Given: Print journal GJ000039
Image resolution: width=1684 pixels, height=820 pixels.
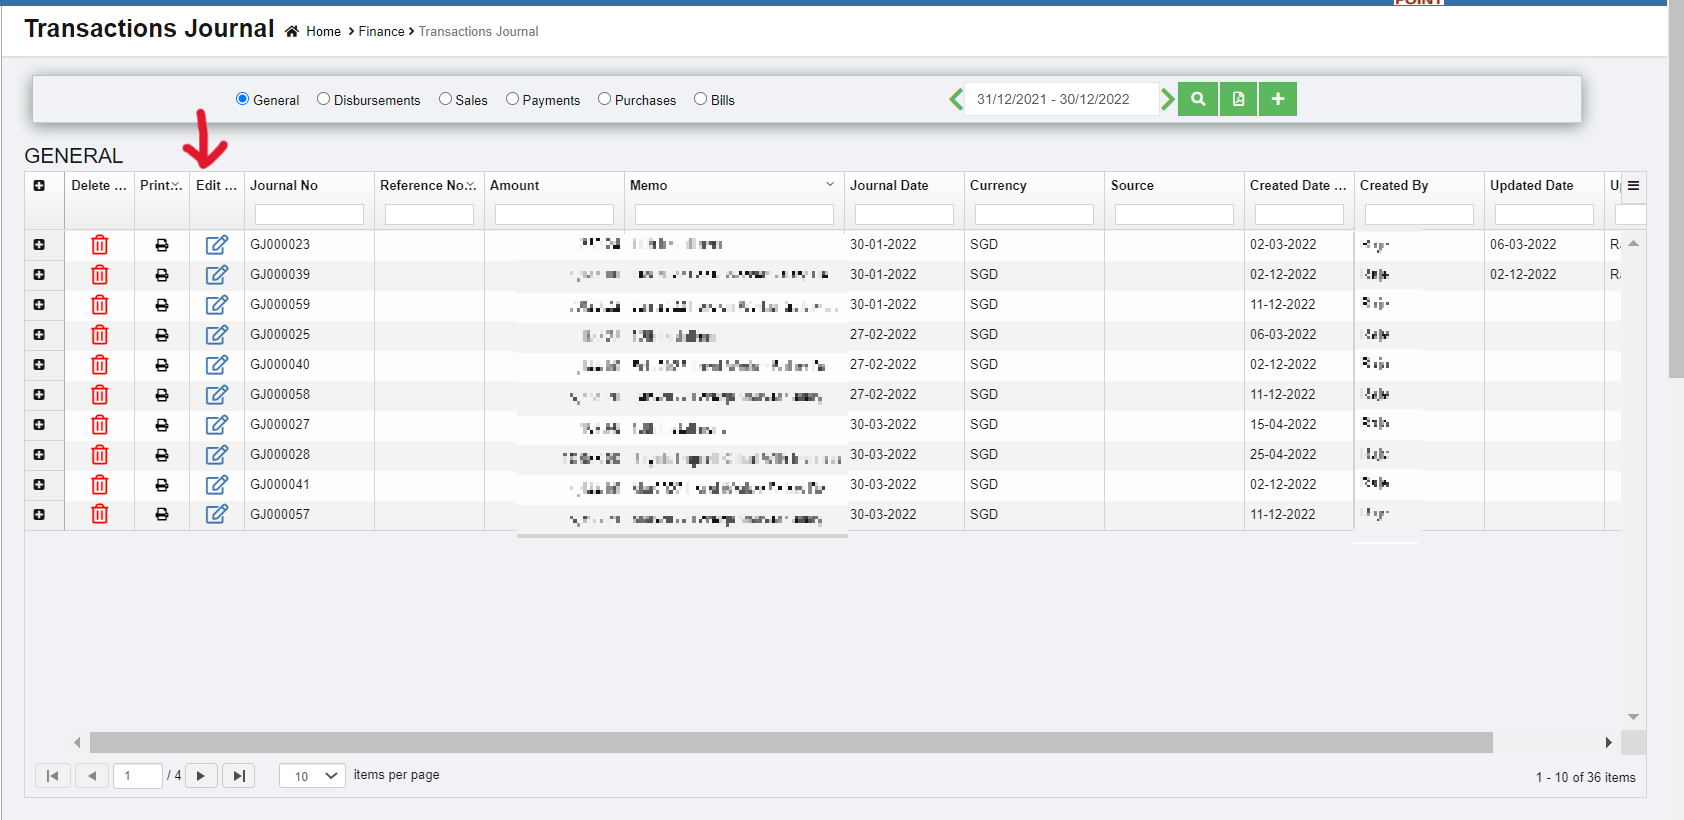Looking at the screenshot, I should pos(162,275).
